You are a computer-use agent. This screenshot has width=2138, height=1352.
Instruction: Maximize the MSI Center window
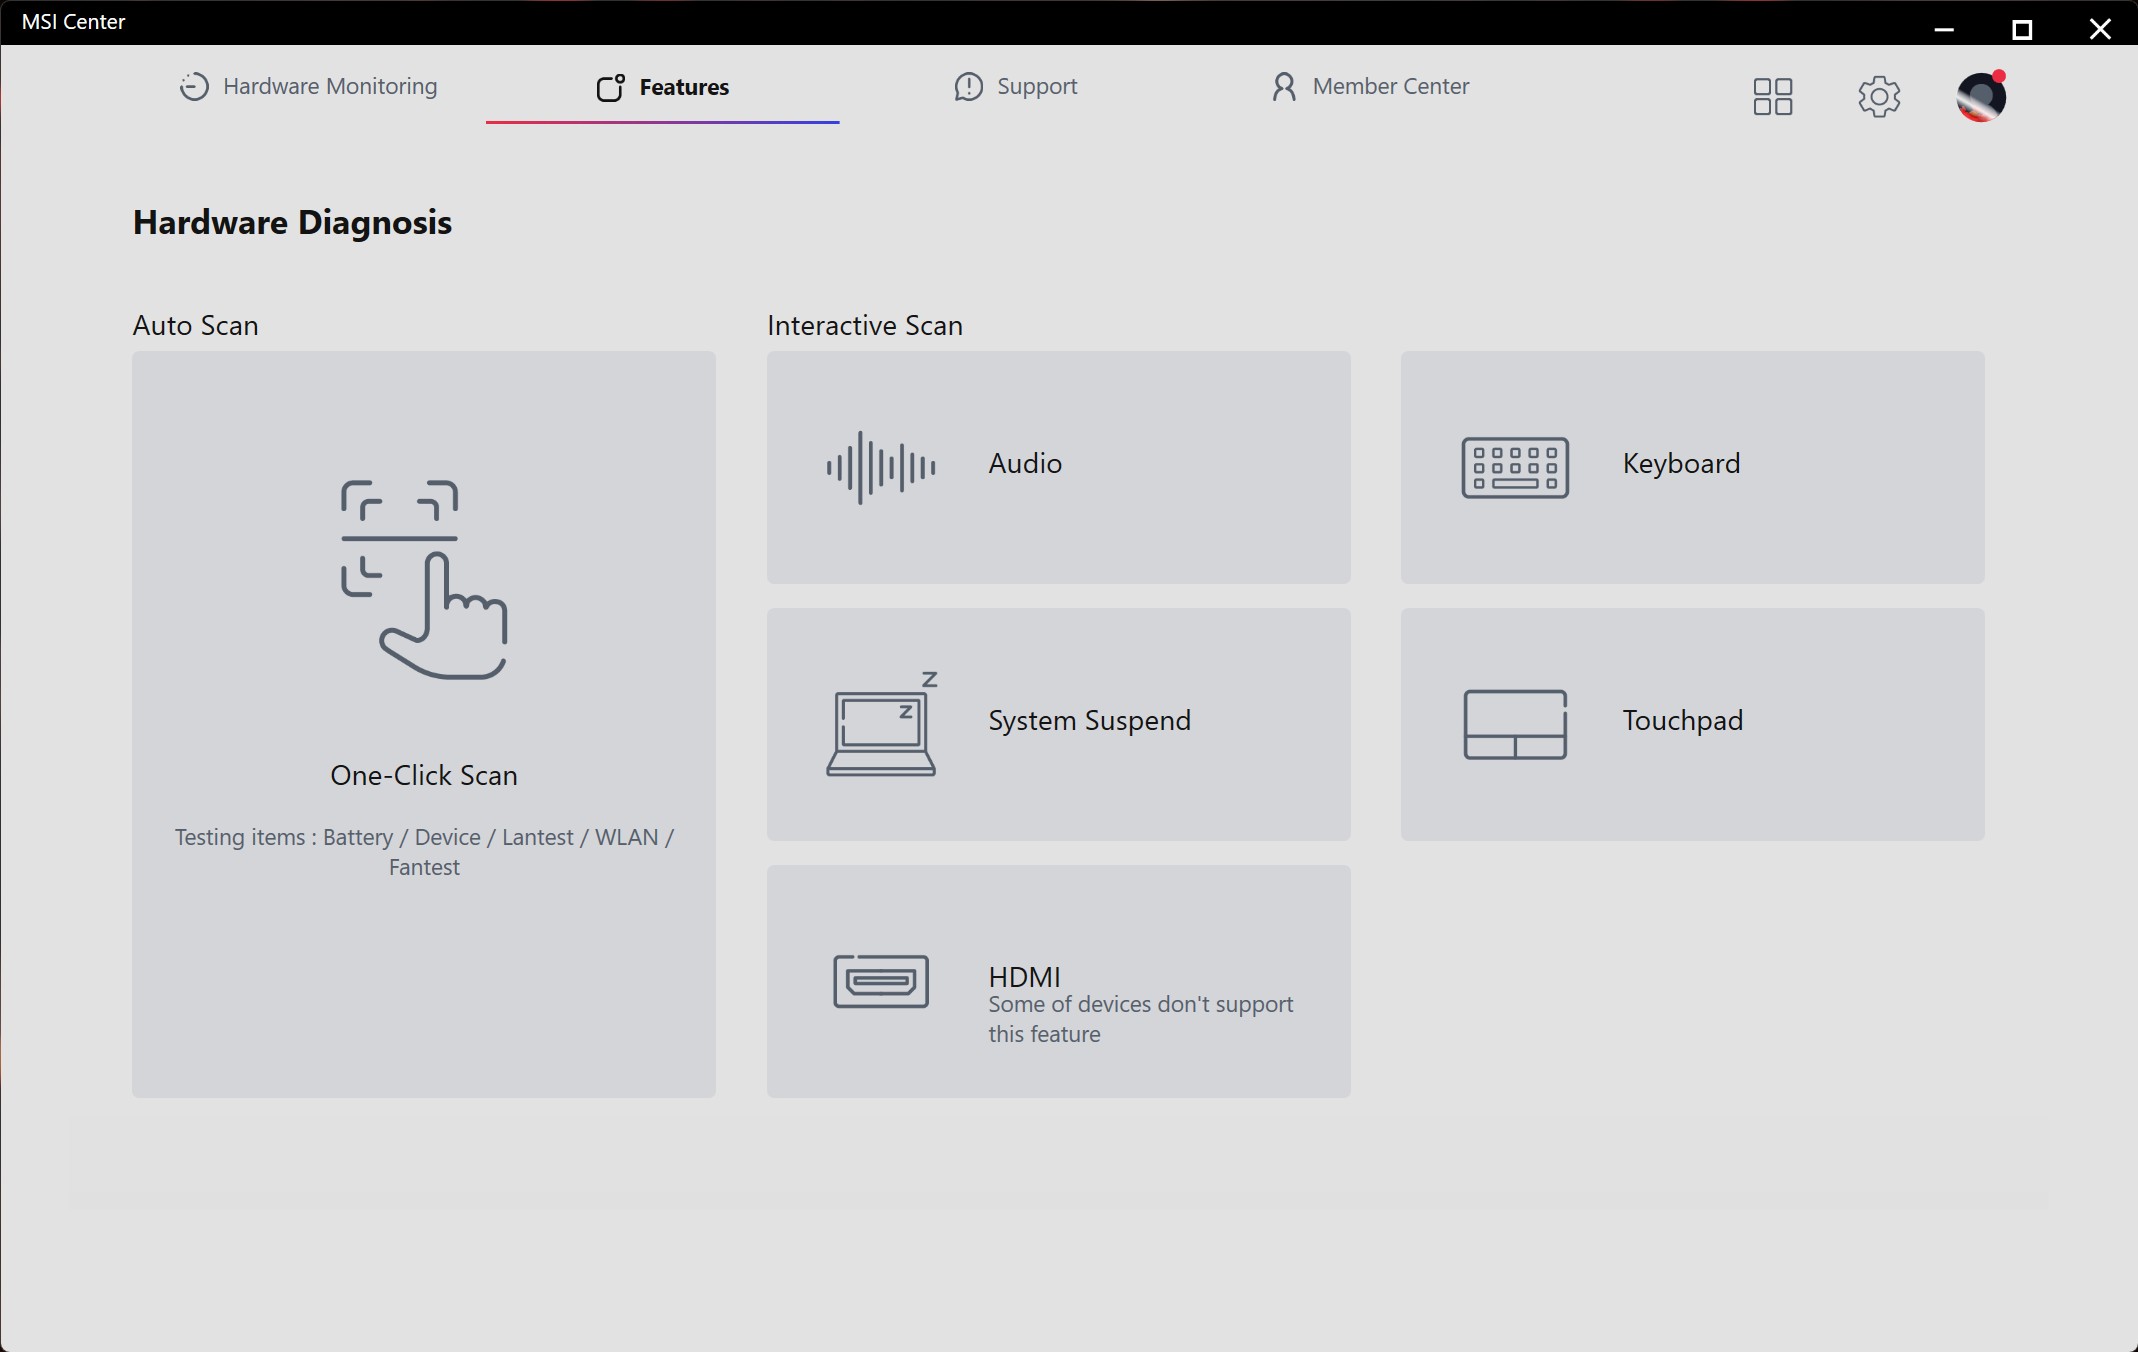pos(2022,29)
